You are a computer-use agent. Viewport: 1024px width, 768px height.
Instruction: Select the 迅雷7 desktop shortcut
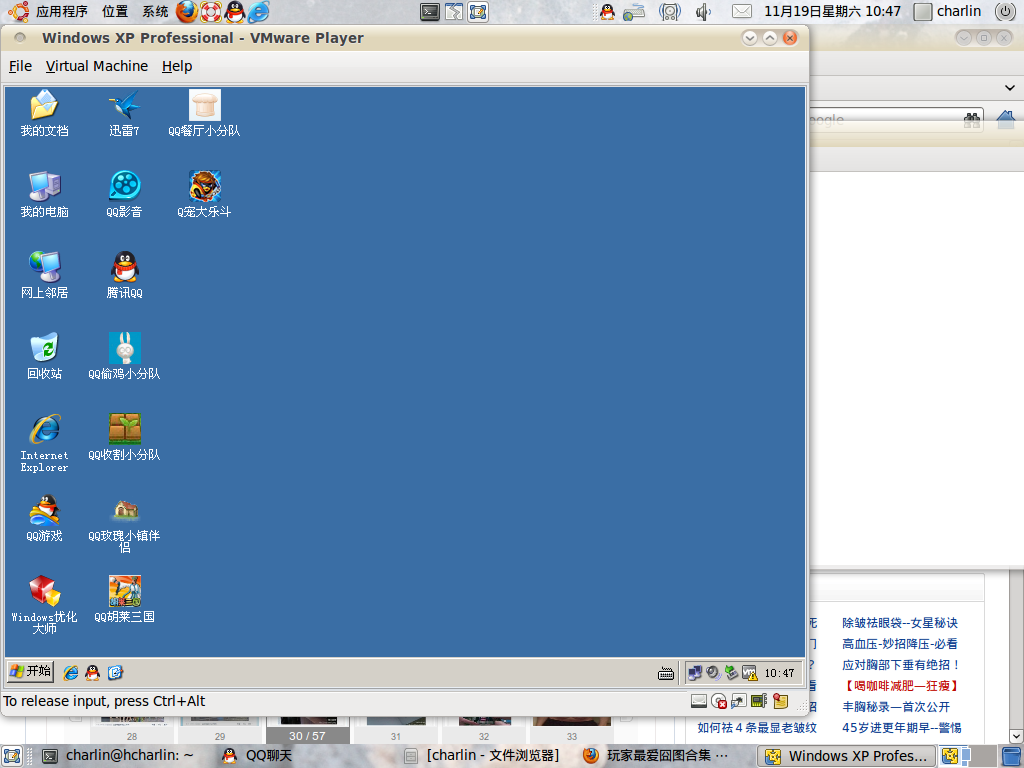pyautogui.click(x=124, y=113)
